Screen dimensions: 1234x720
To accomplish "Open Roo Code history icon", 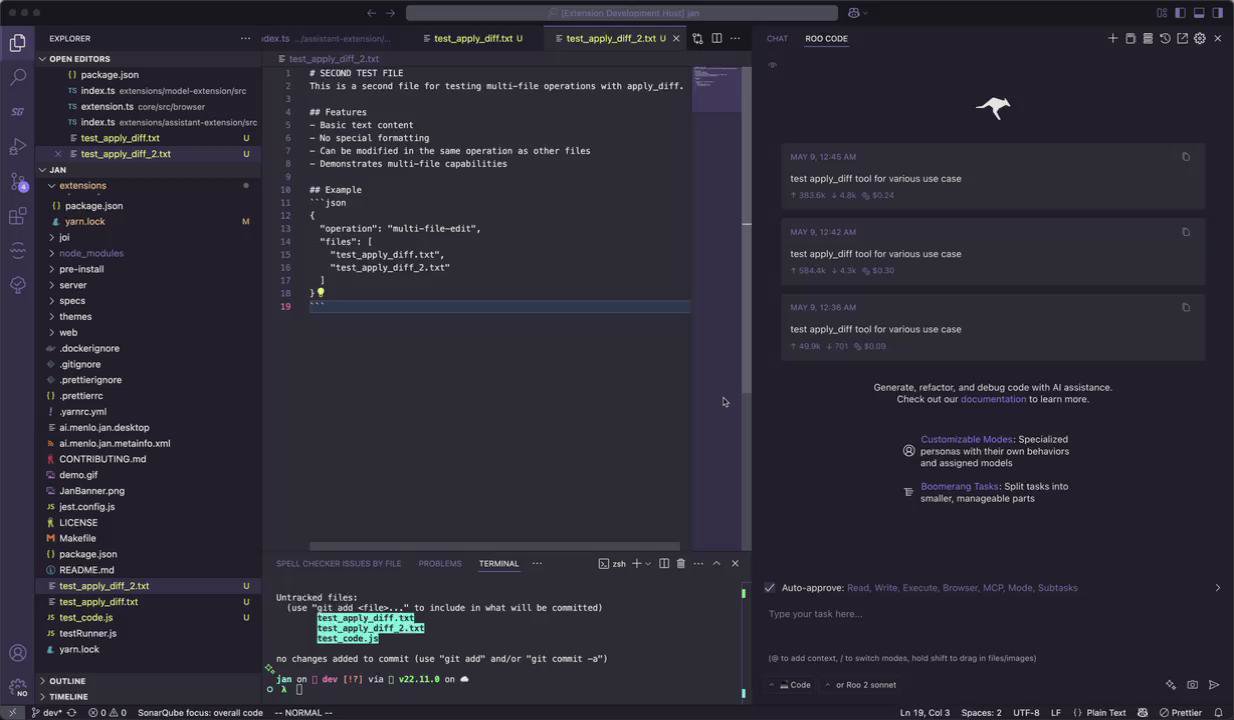I will [1165, 38].
